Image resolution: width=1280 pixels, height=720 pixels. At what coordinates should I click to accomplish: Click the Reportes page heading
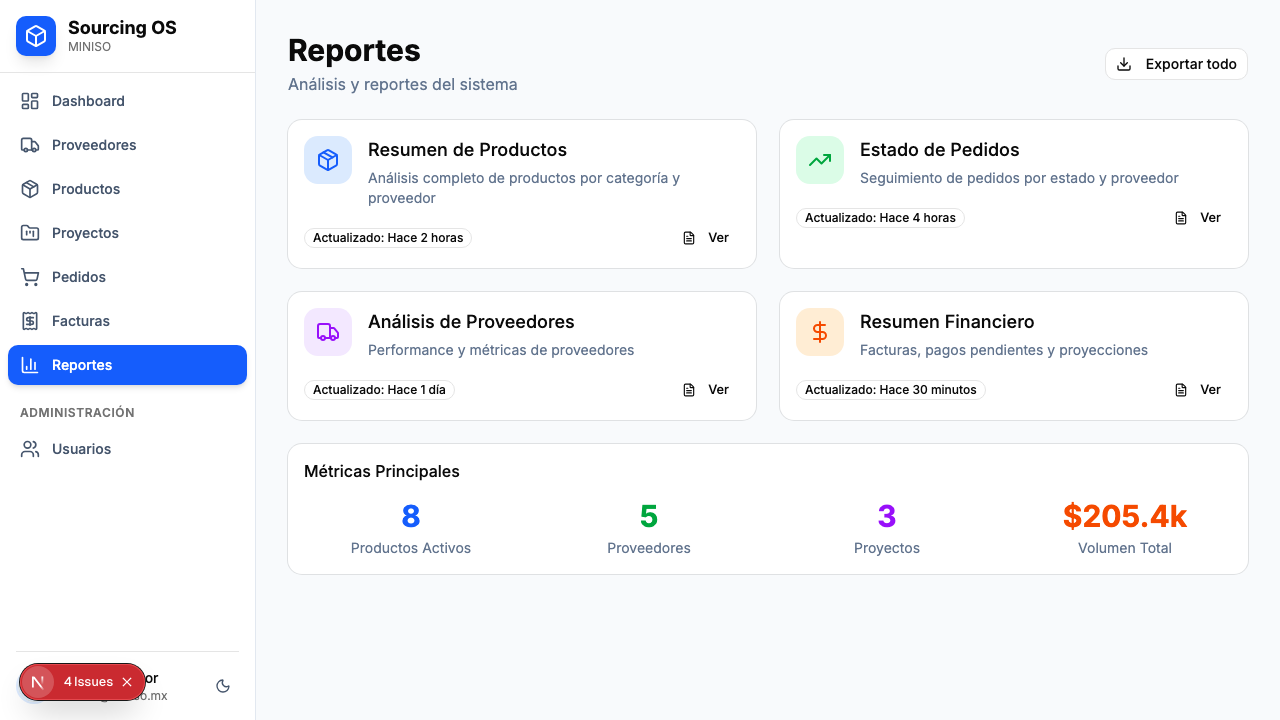(354, 50)
